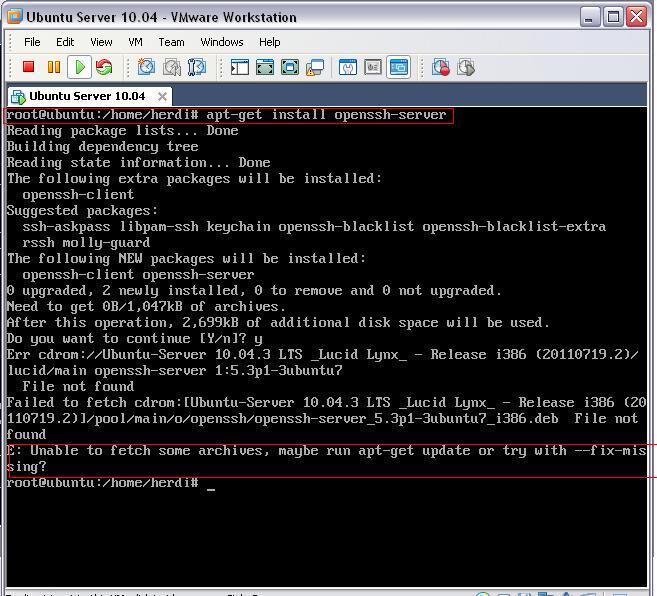Take a snapshot of the virtual machine

click(x=146, y=67)
